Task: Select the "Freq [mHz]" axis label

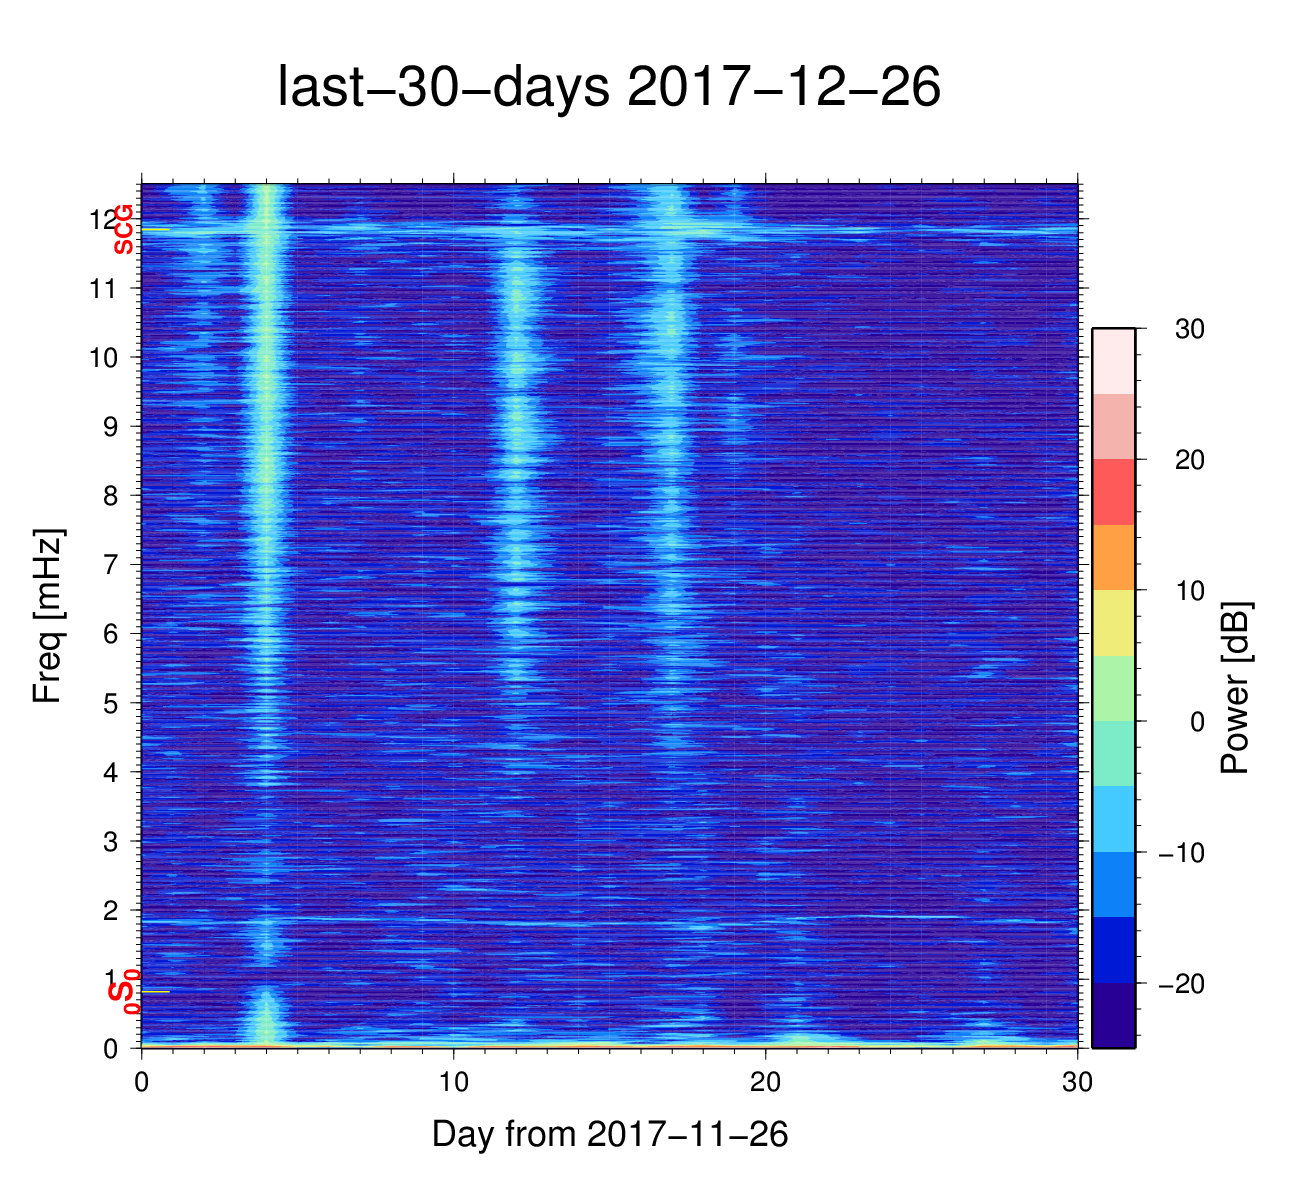Action: [48, 616]
